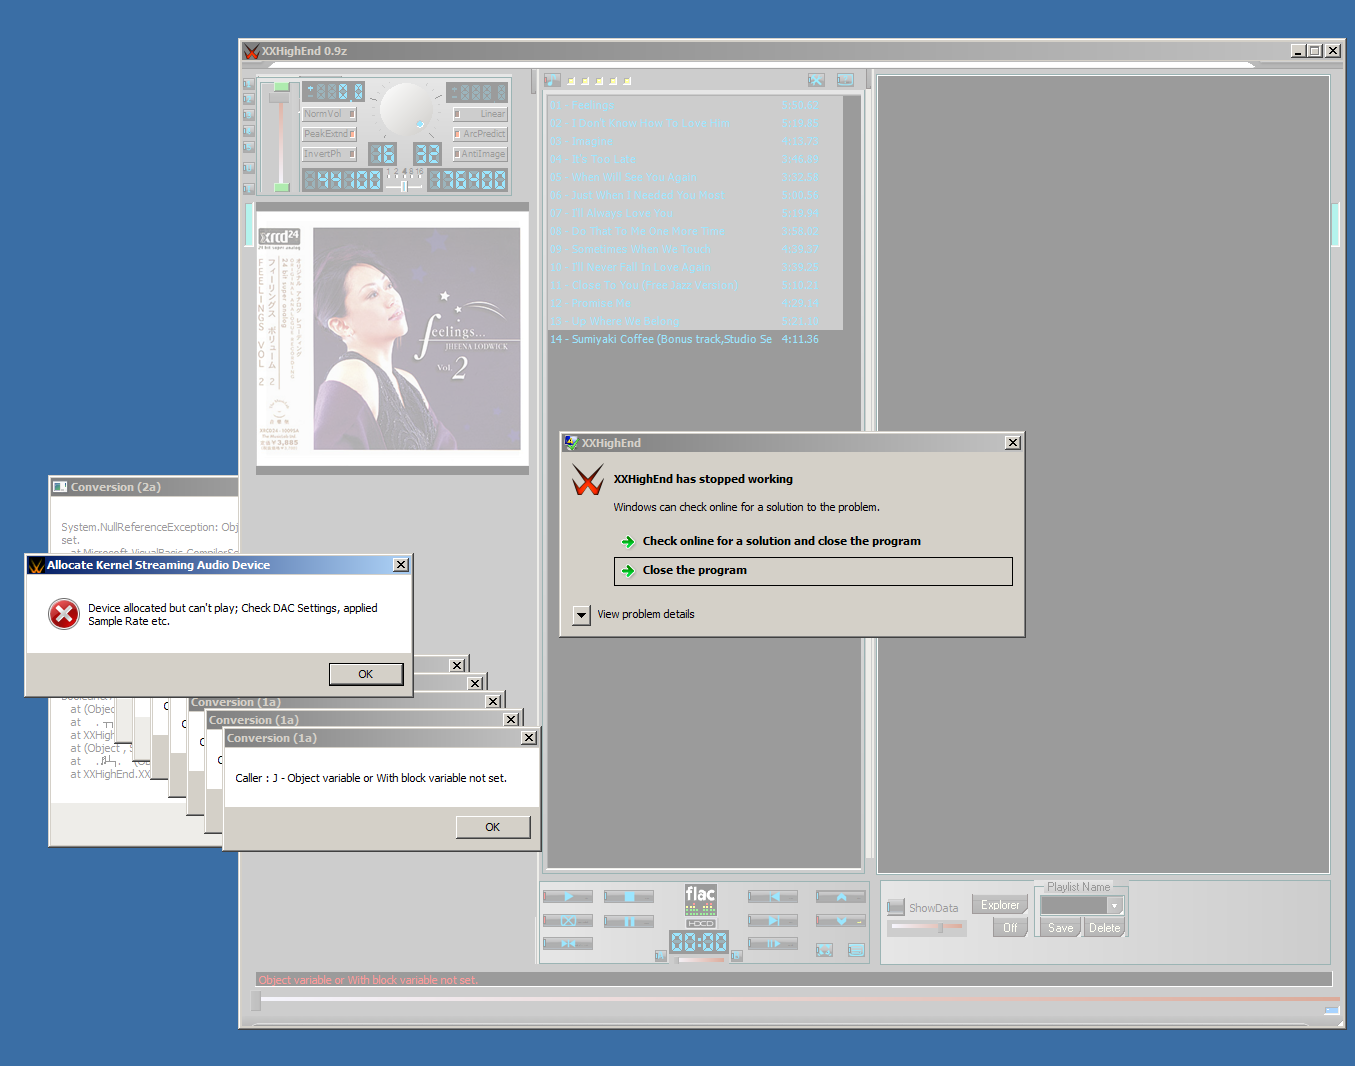Click the screen icon beside headphone icon
The height and width of the screenshot is (1066, 1355).
(x=856, y=950)
